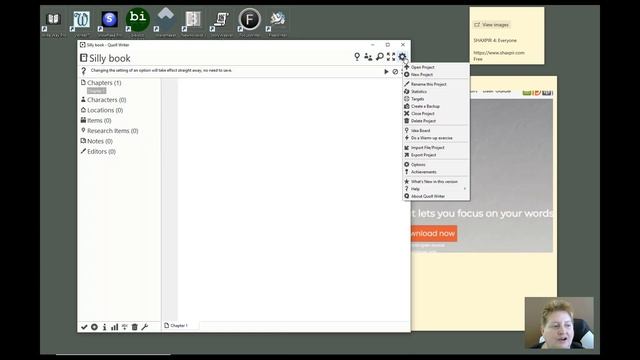This screenshot has height=360, width=640.
Task: Open Options from the project menu
Action: [435, 164]
